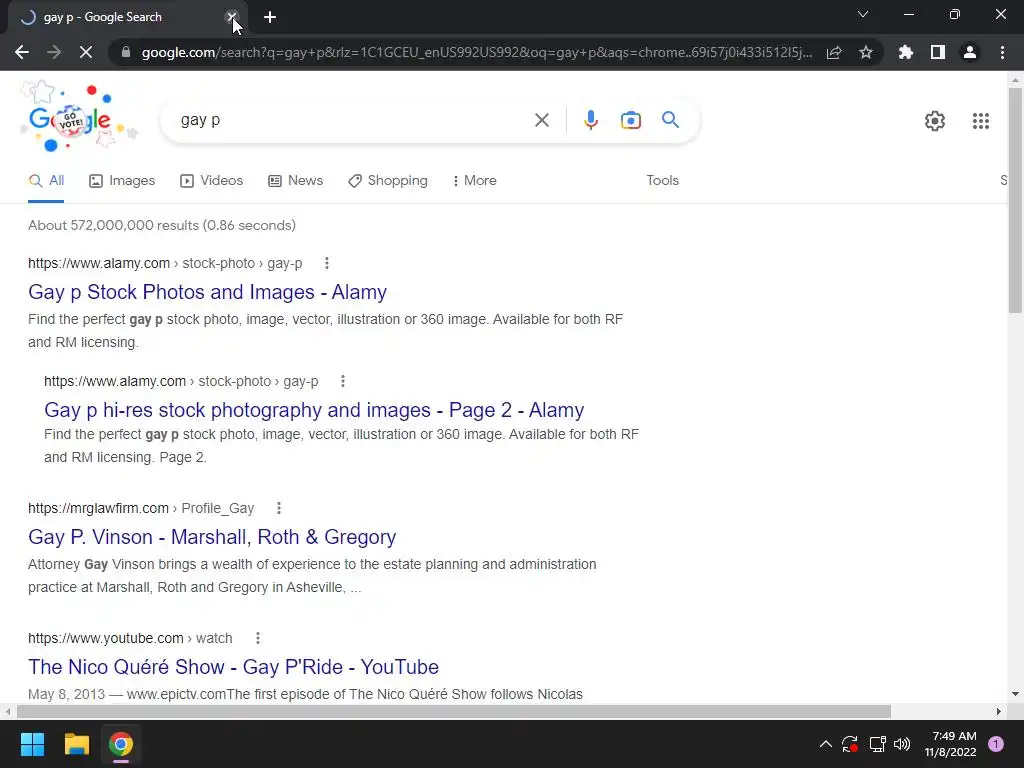Show hidden system tray icons

click(825, 744)
